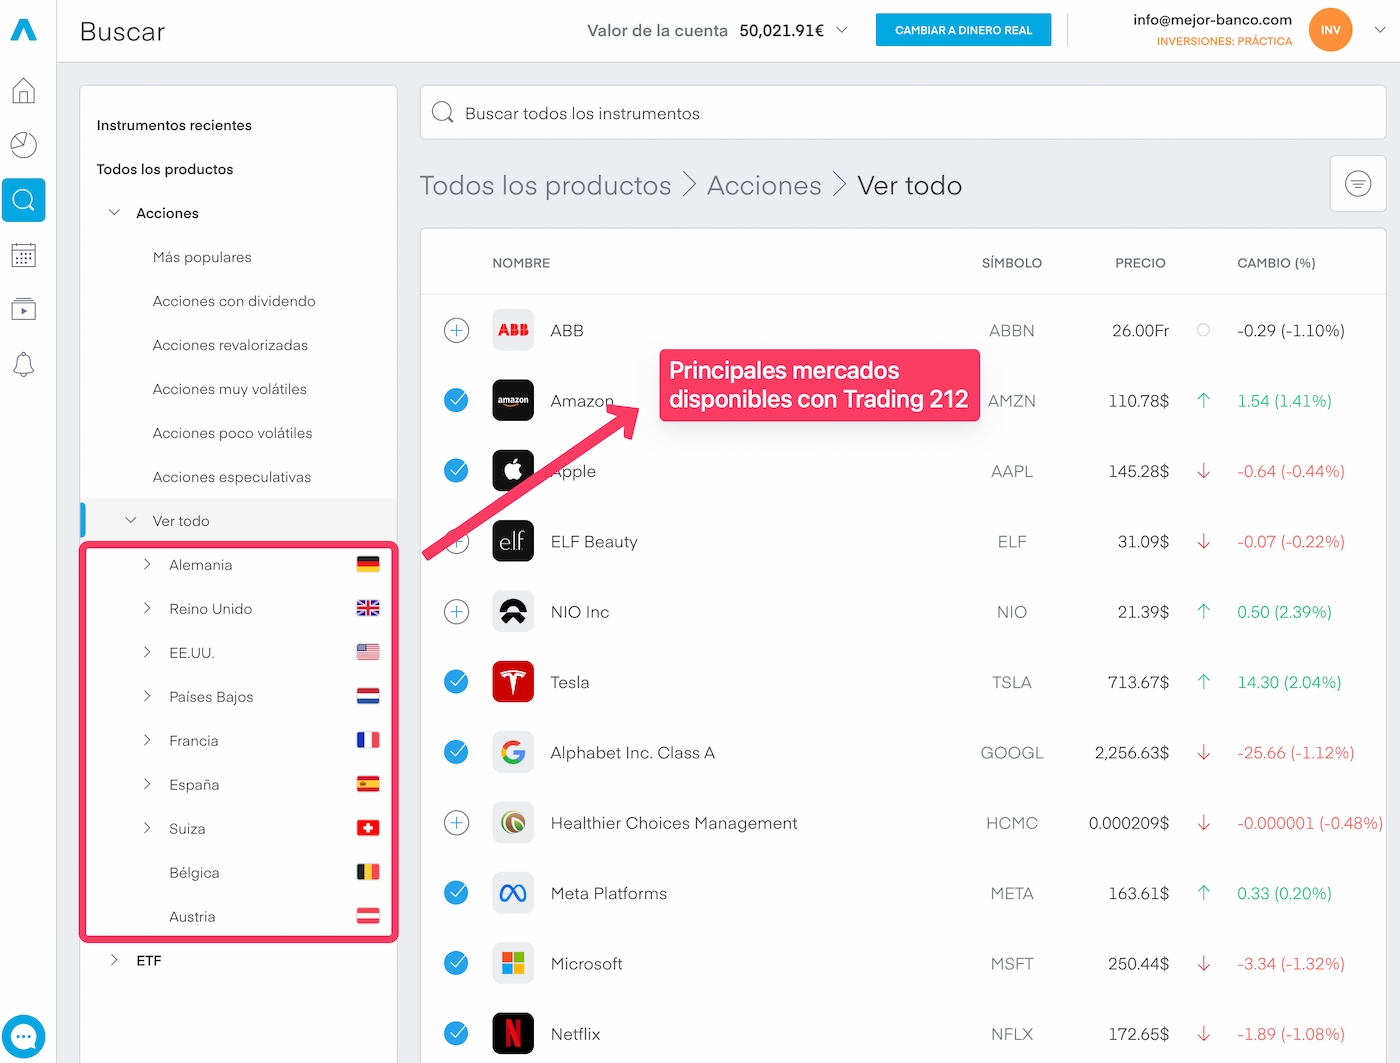Uncheck Tesla watchlist checkmark
Screen dimensions: 1400x1063
[x=456, y=682]
